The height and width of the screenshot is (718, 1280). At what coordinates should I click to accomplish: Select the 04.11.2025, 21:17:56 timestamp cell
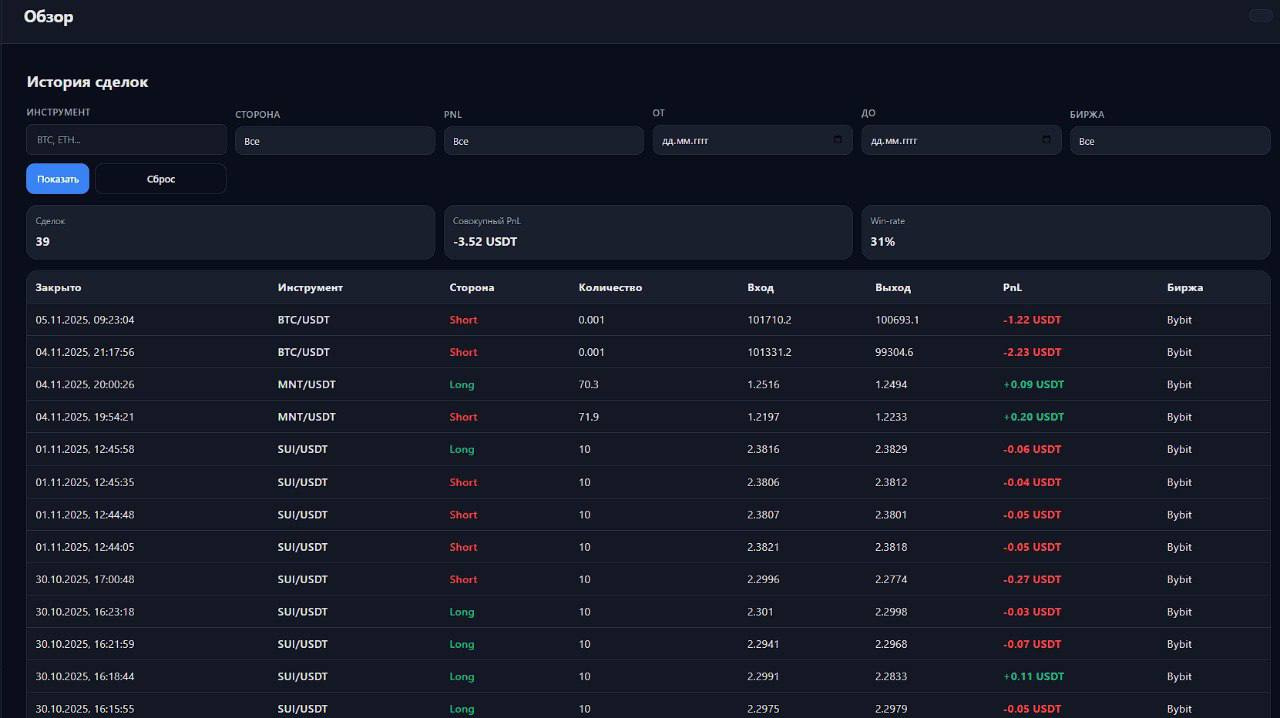click(85, 352)
